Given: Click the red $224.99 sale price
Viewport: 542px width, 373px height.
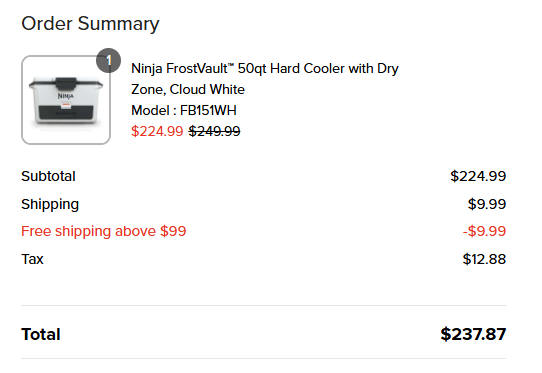Looking at the screenshot, I should (157, 131).
